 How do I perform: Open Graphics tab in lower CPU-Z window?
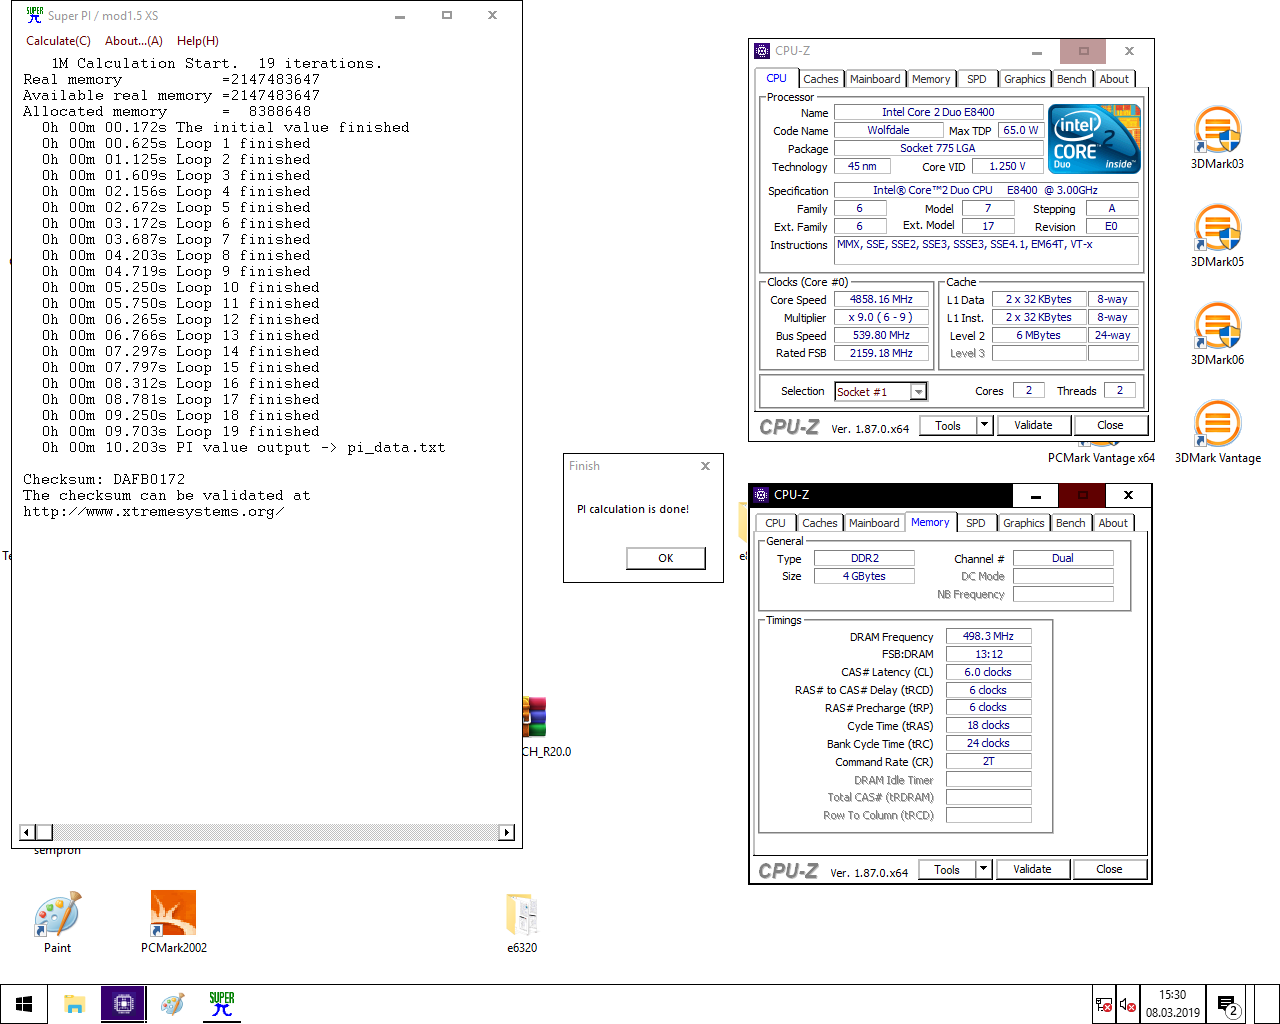(x=1024, y=523)
